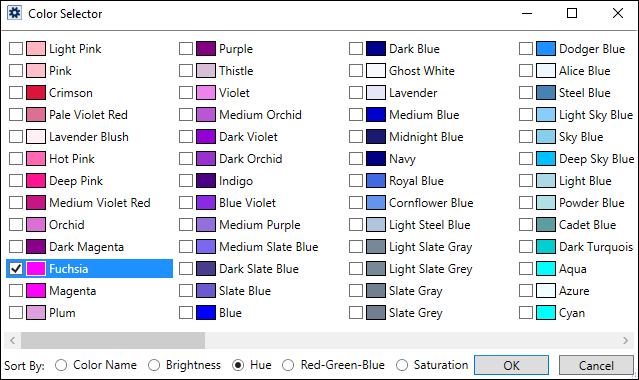Tick the Dark Blue checkbox

(x=356, y=49)
